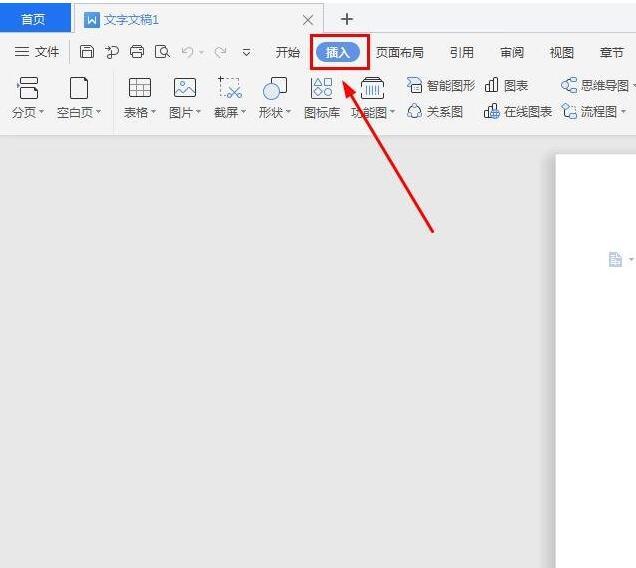
Task: Click the 图片 picture icon
Action: point(185,88)
